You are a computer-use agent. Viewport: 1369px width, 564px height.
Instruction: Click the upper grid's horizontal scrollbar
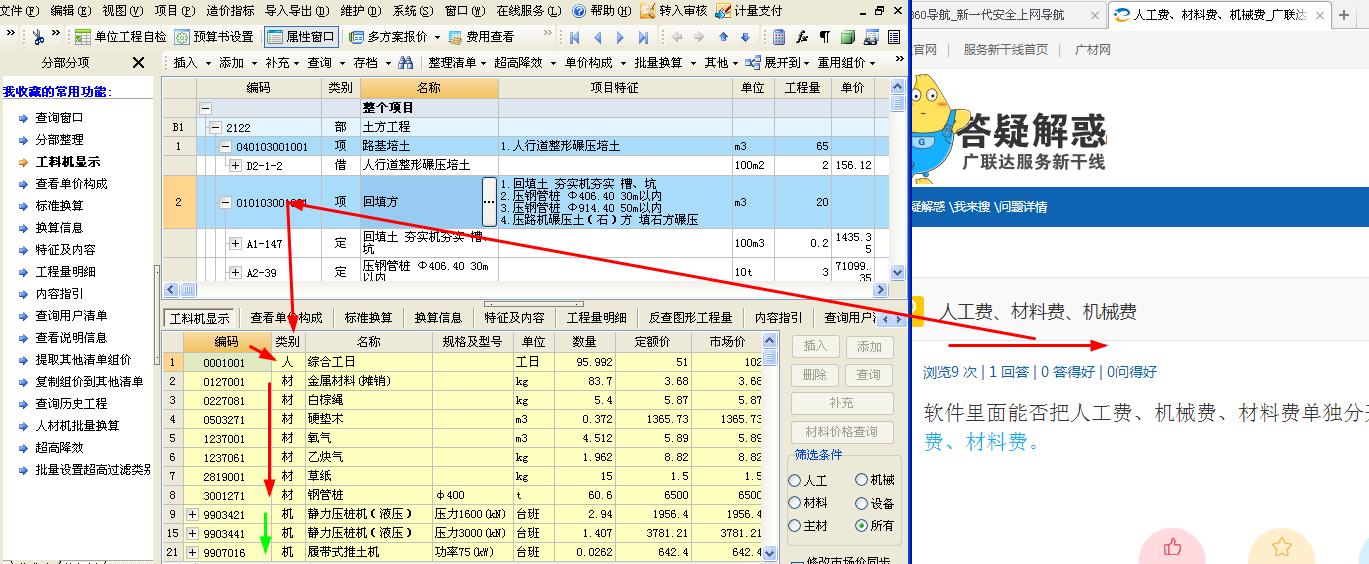[x=526, y=290]
